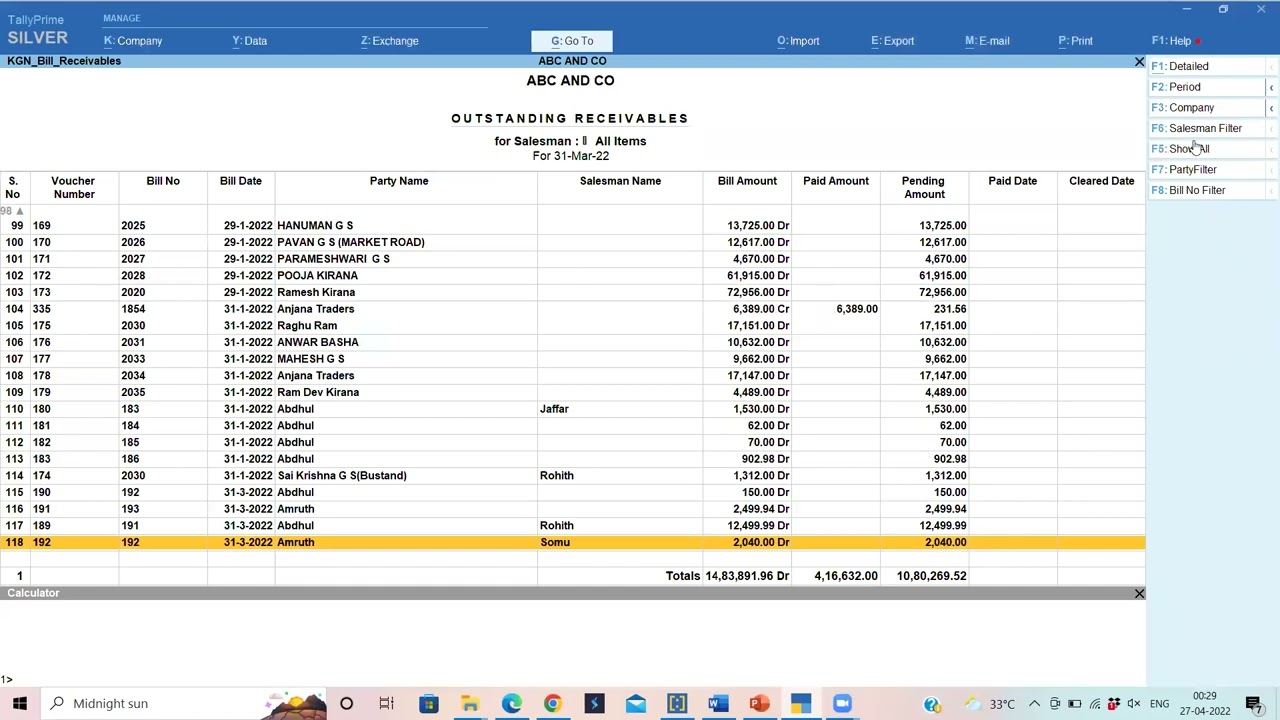The height and width of the screenshot is (720, 1280).
Task: Open F1: Help menu
Action: click(1171, 41)
